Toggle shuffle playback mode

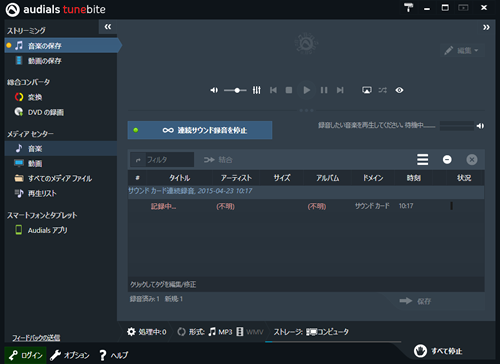[383, 90]
